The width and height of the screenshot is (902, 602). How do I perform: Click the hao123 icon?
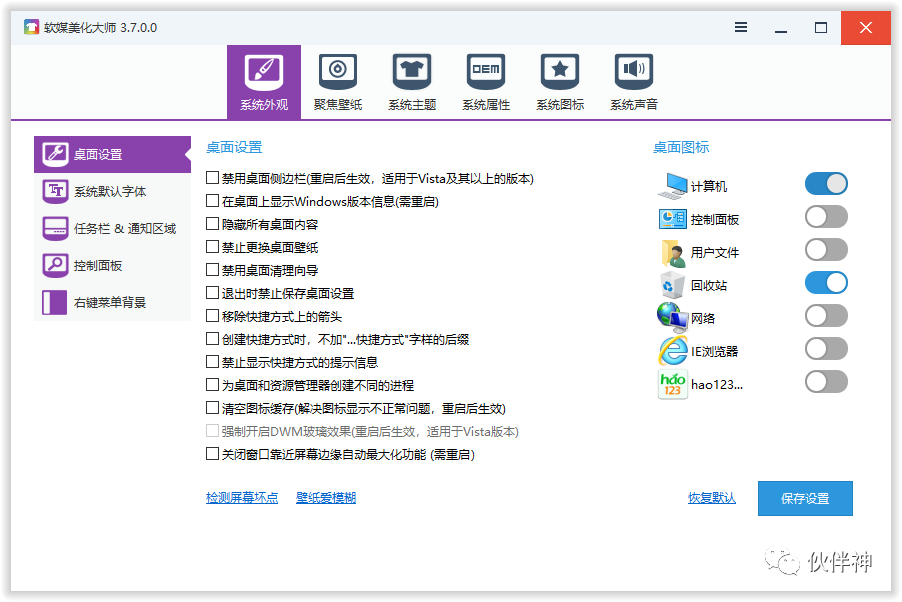coord(672,384)
